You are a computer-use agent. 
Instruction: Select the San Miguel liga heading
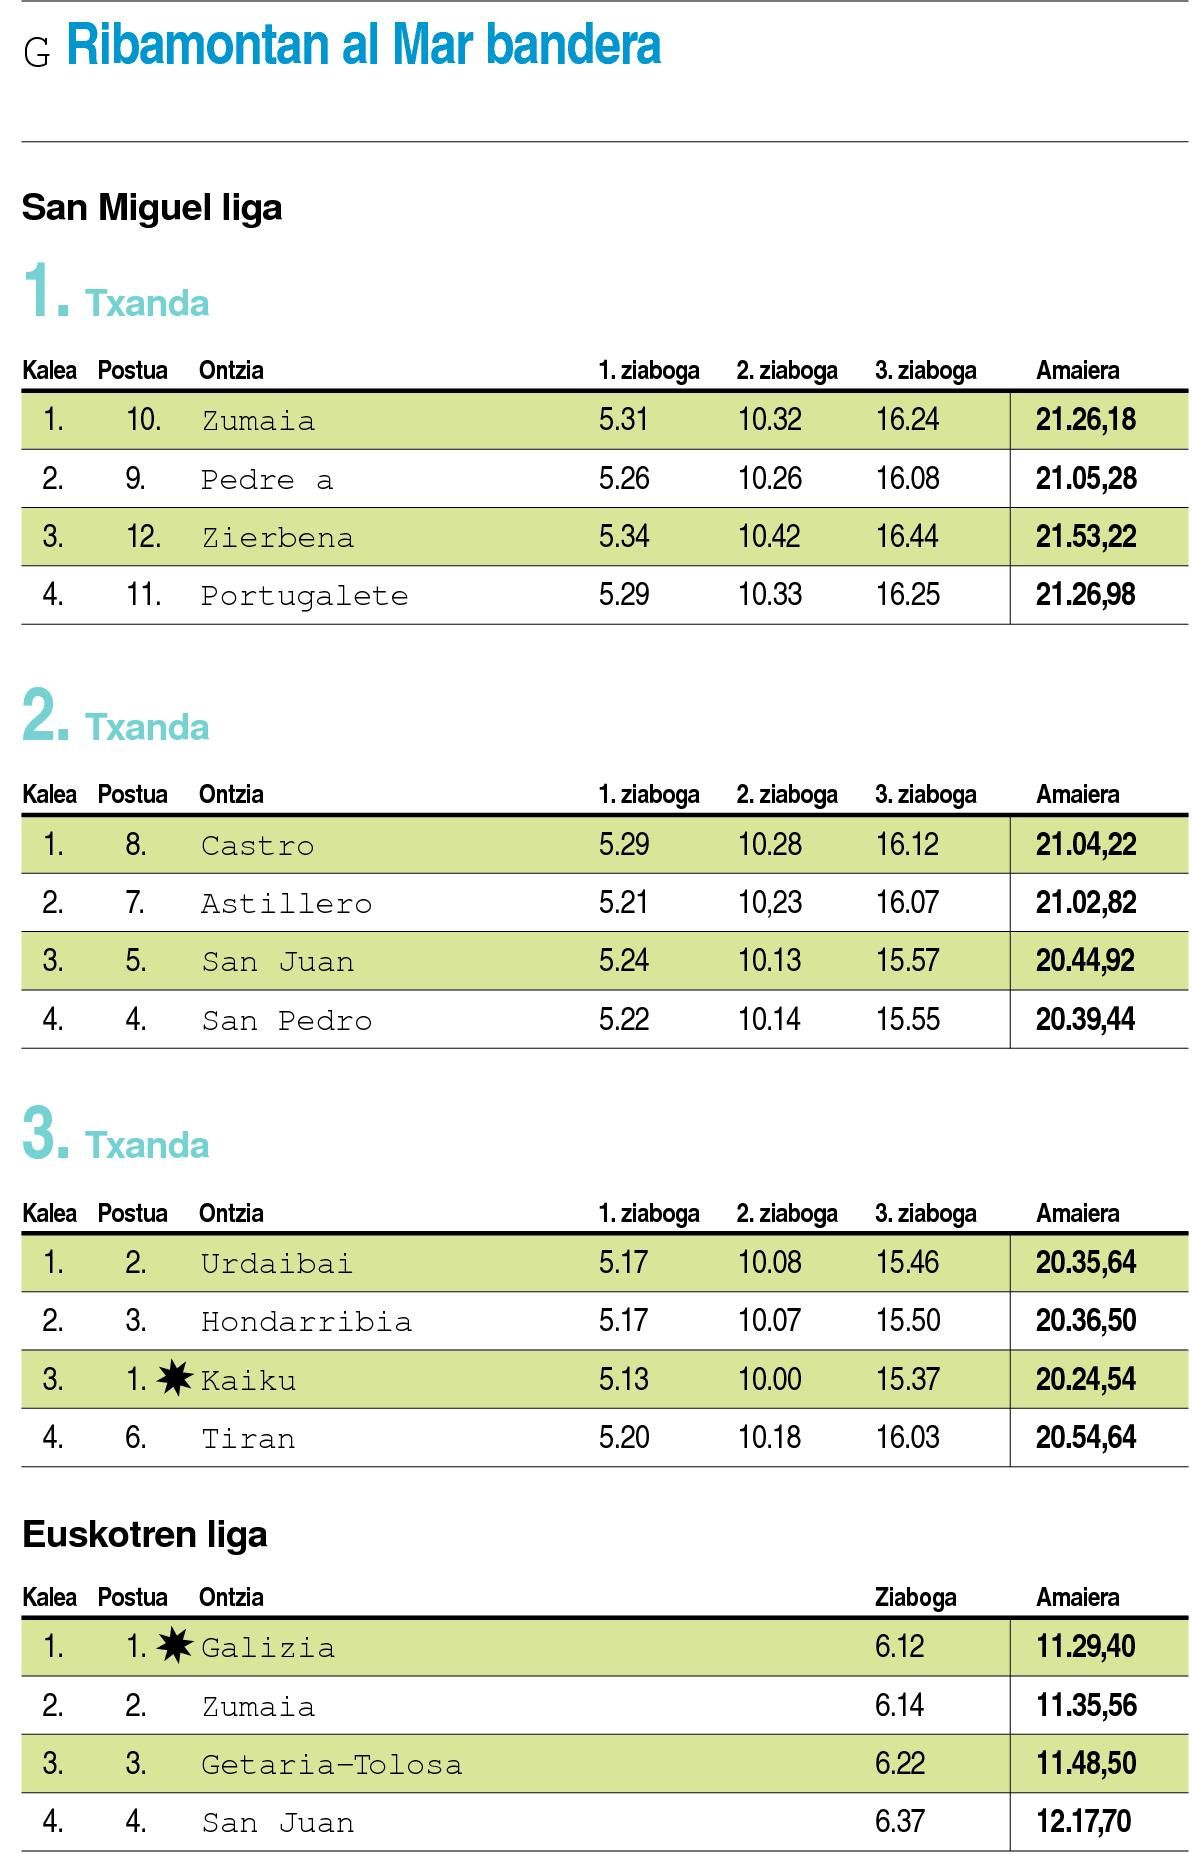pos(152,208)
